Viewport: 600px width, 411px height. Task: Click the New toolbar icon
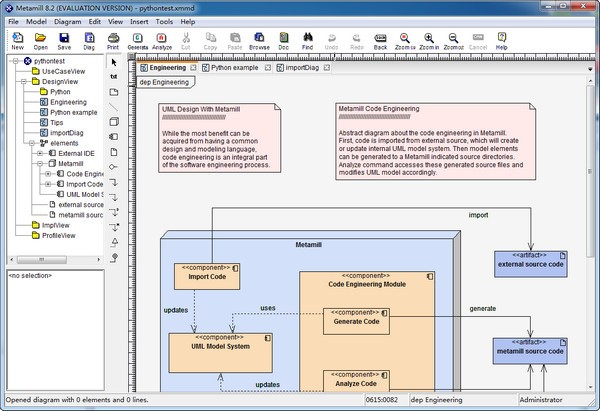coord(18,41)
